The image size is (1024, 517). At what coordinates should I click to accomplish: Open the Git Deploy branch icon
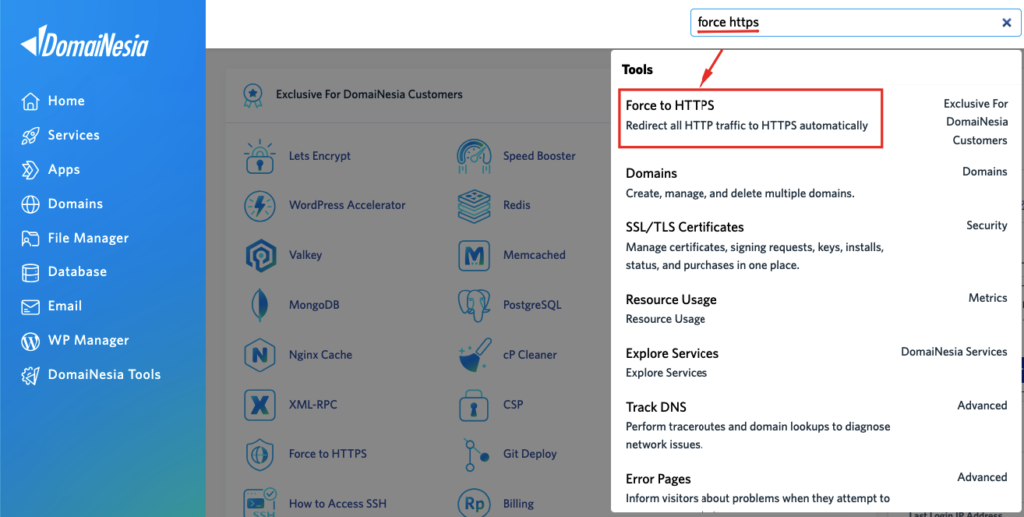476,454
